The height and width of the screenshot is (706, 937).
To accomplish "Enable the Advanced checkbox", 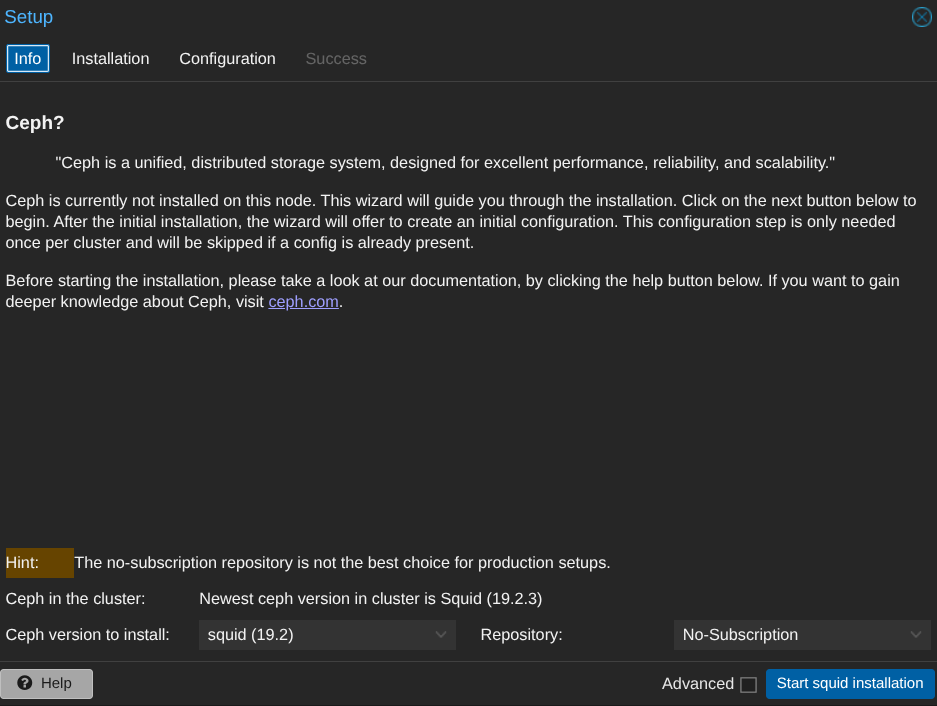I will (x=748, y=685).
